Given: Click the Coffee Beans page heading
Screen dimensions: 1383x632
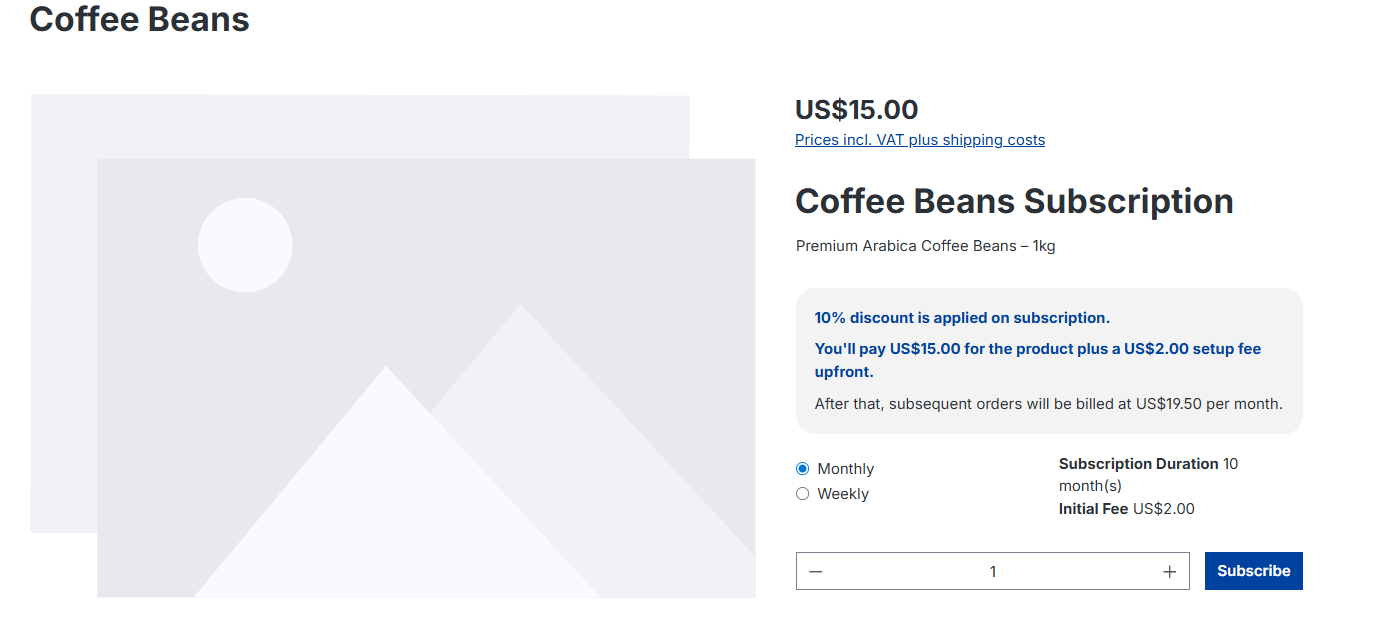Looking at the screenshot, I should [139, 19].
